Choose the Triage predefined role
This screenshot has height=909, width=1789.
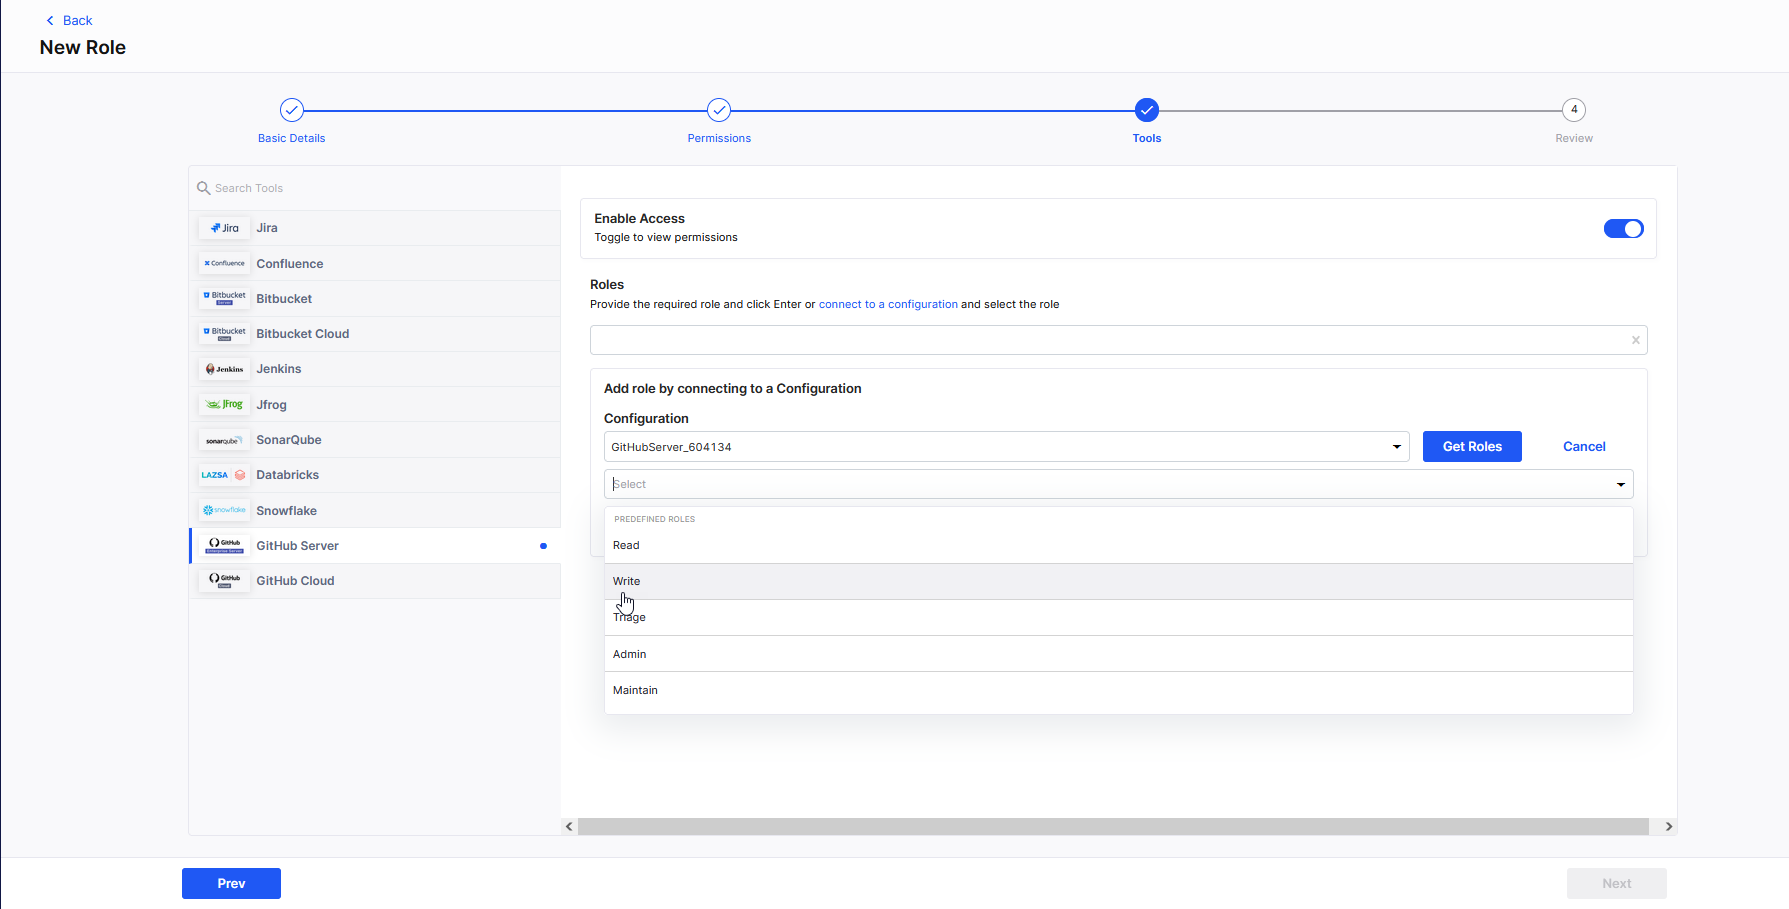point(1119,618)
